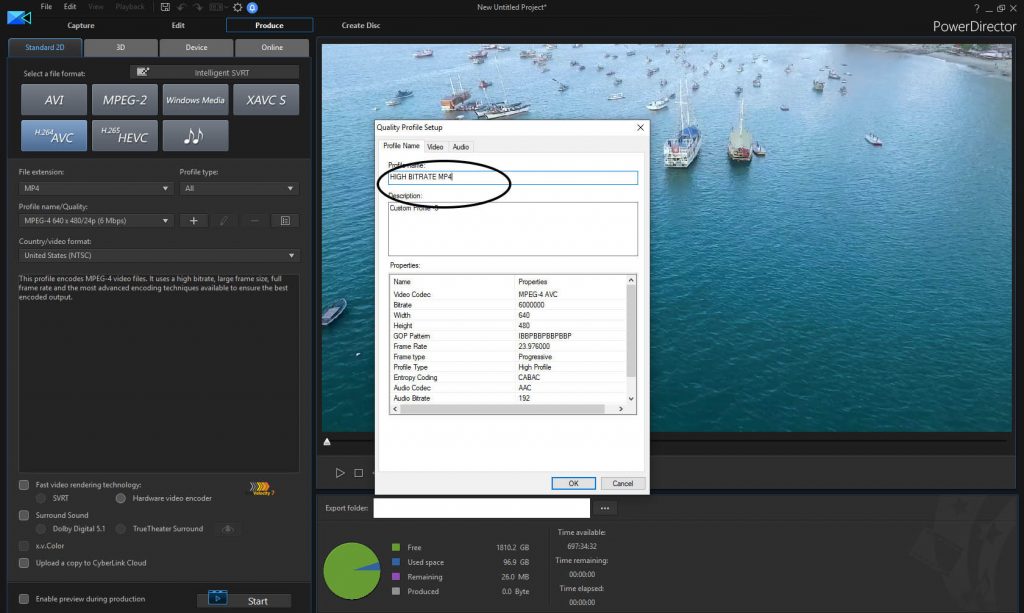This screenshot has width=1024, height=613.
Task: Select the H.265 HEVC file format
Action: click(x=125, y=136)
